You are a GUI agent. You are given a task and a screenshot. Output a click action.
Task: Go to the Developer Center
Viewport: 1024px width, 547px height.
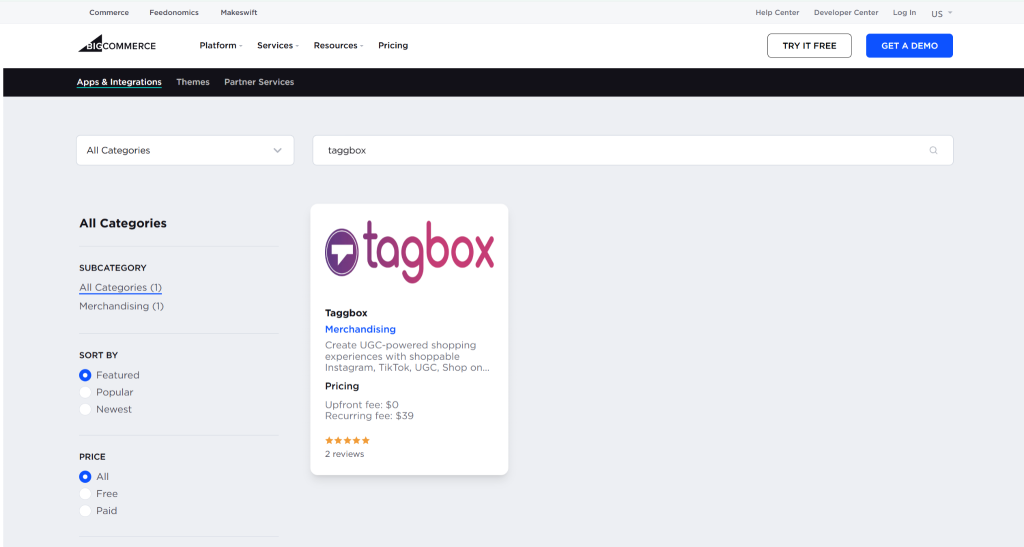click(x=846, y=12)
